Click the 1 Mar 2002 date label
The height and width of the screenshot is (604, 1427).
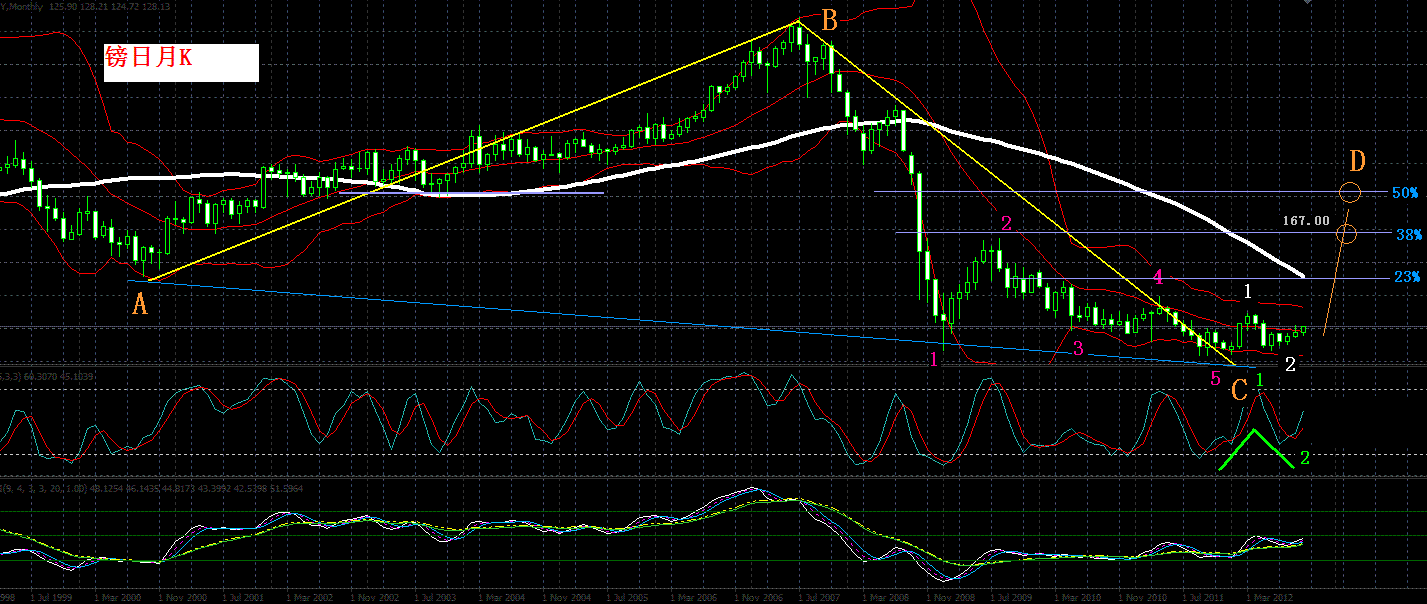309,597
